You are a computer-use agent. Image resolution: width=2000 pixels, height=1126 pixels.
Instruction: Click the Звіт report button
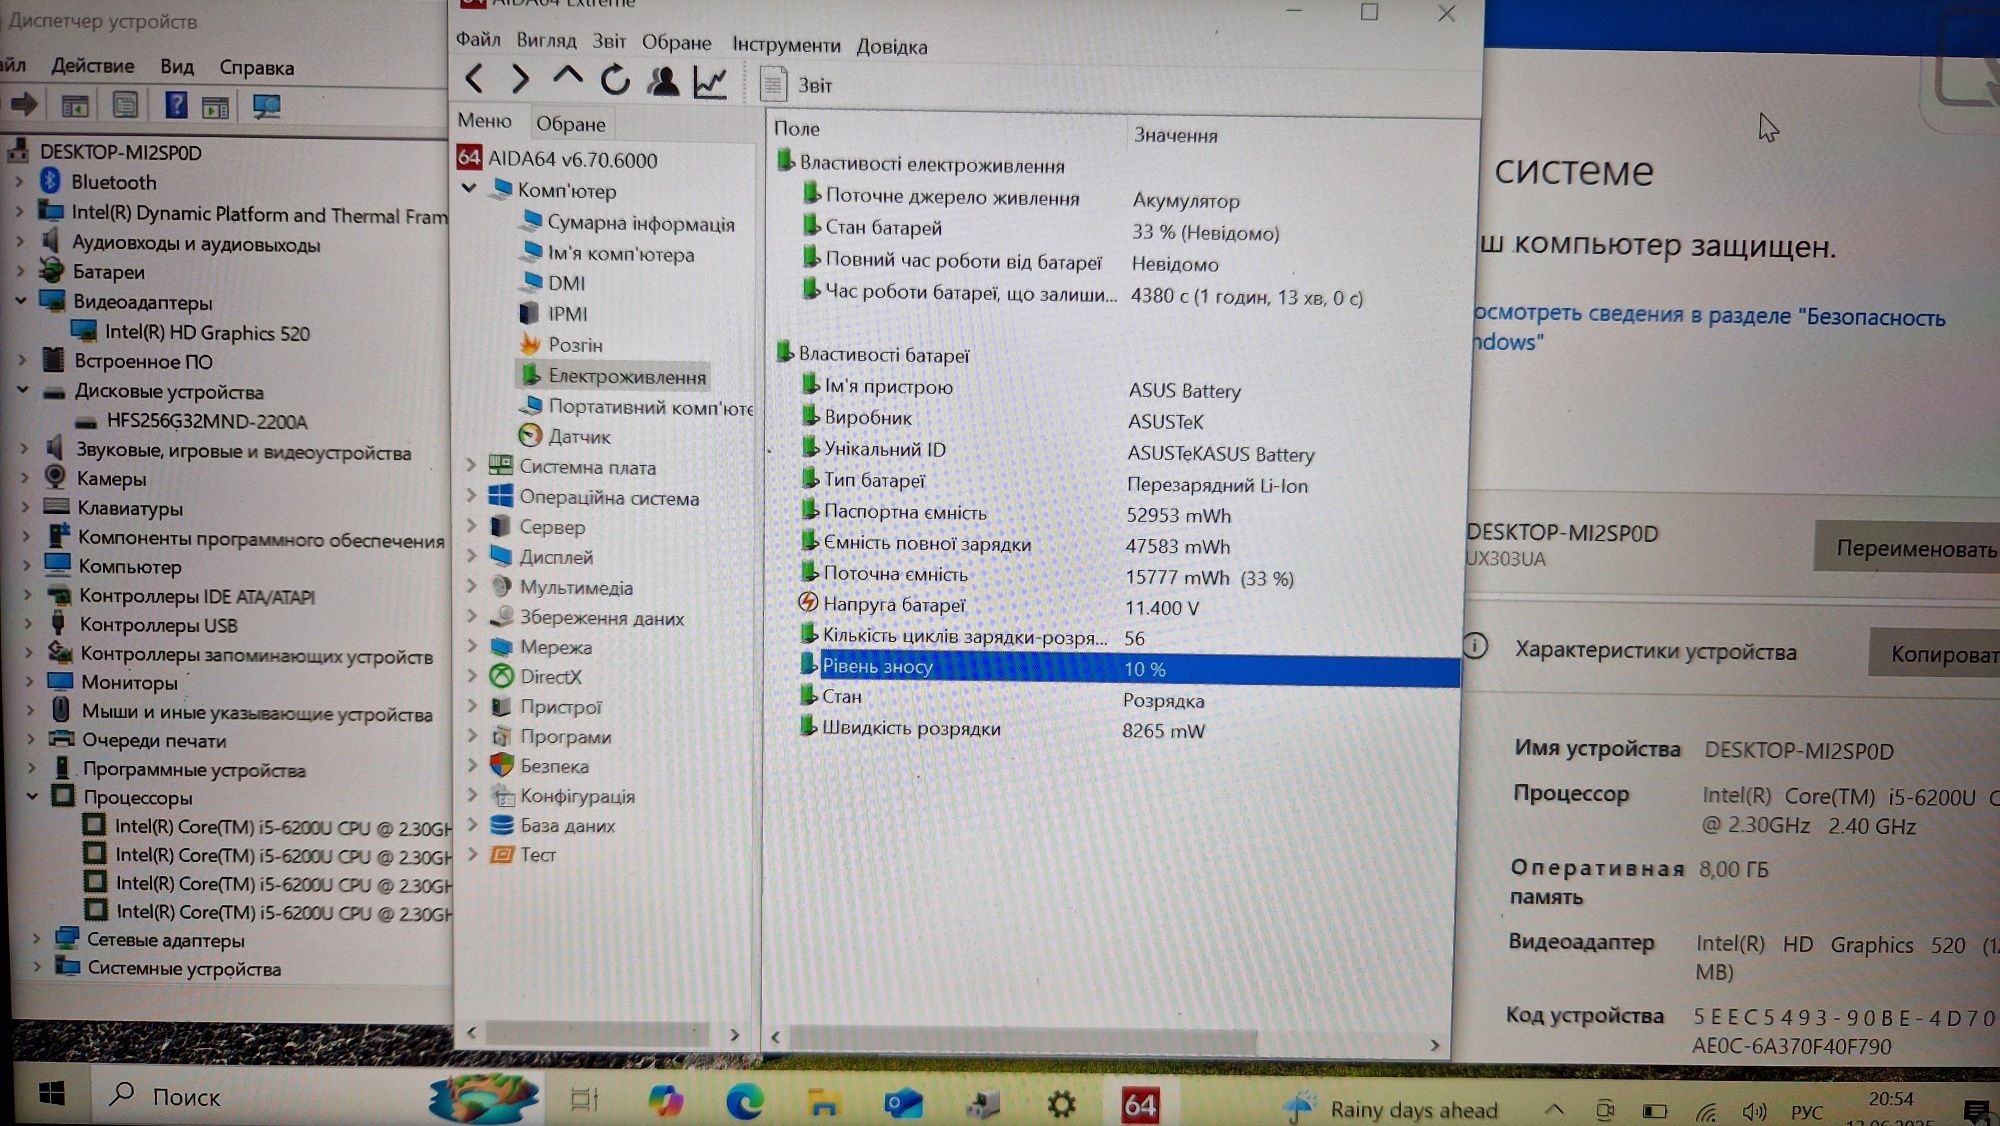coord(797,84)
